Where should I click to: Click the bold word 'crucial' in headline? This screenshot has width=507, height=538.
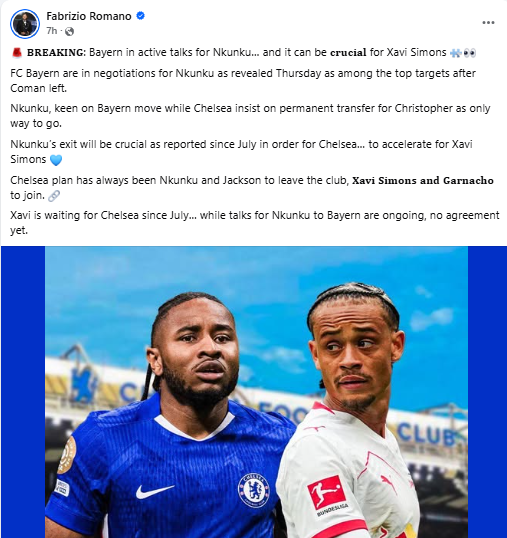(x=348, y=52)
